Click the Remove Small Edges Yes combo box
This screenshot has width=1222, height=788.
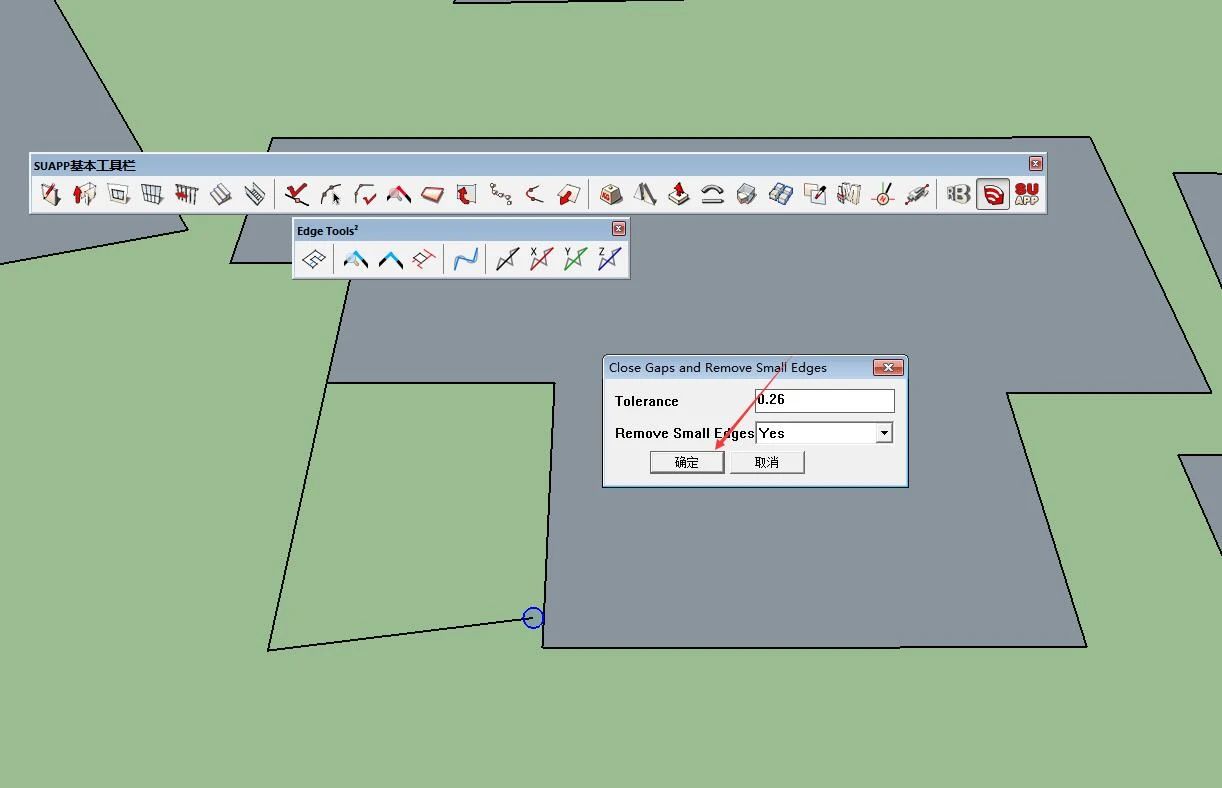[824, 433]
